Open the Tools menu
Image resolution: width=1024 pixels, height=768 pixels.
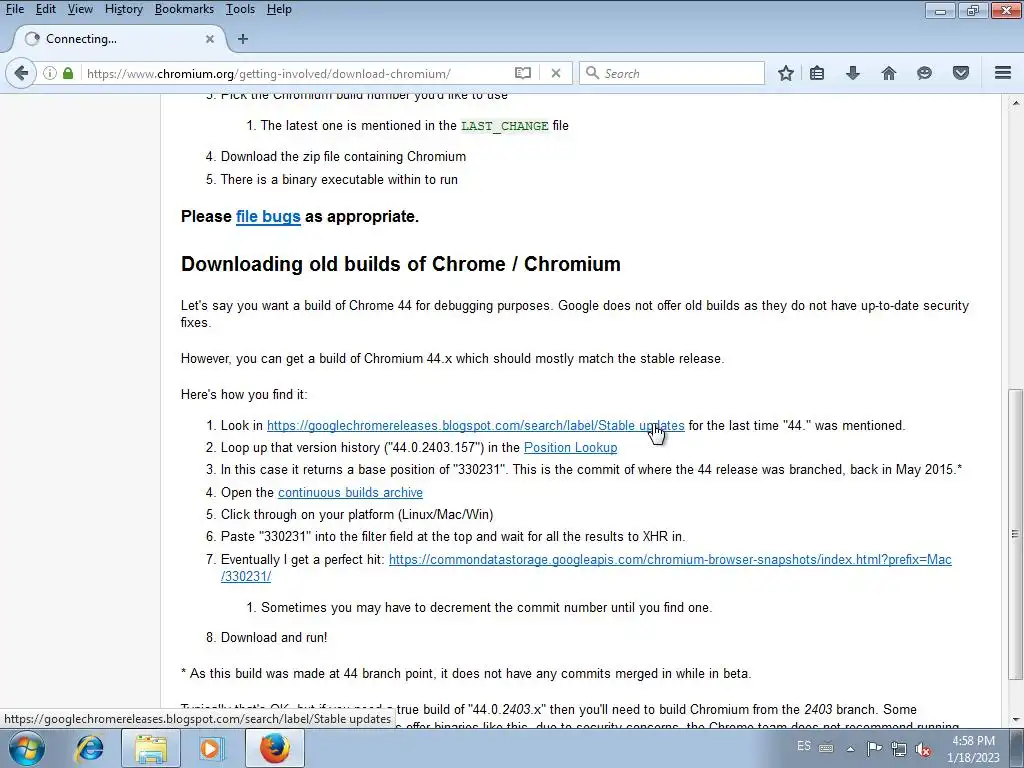pyautogui.click(x=240, y=9)
